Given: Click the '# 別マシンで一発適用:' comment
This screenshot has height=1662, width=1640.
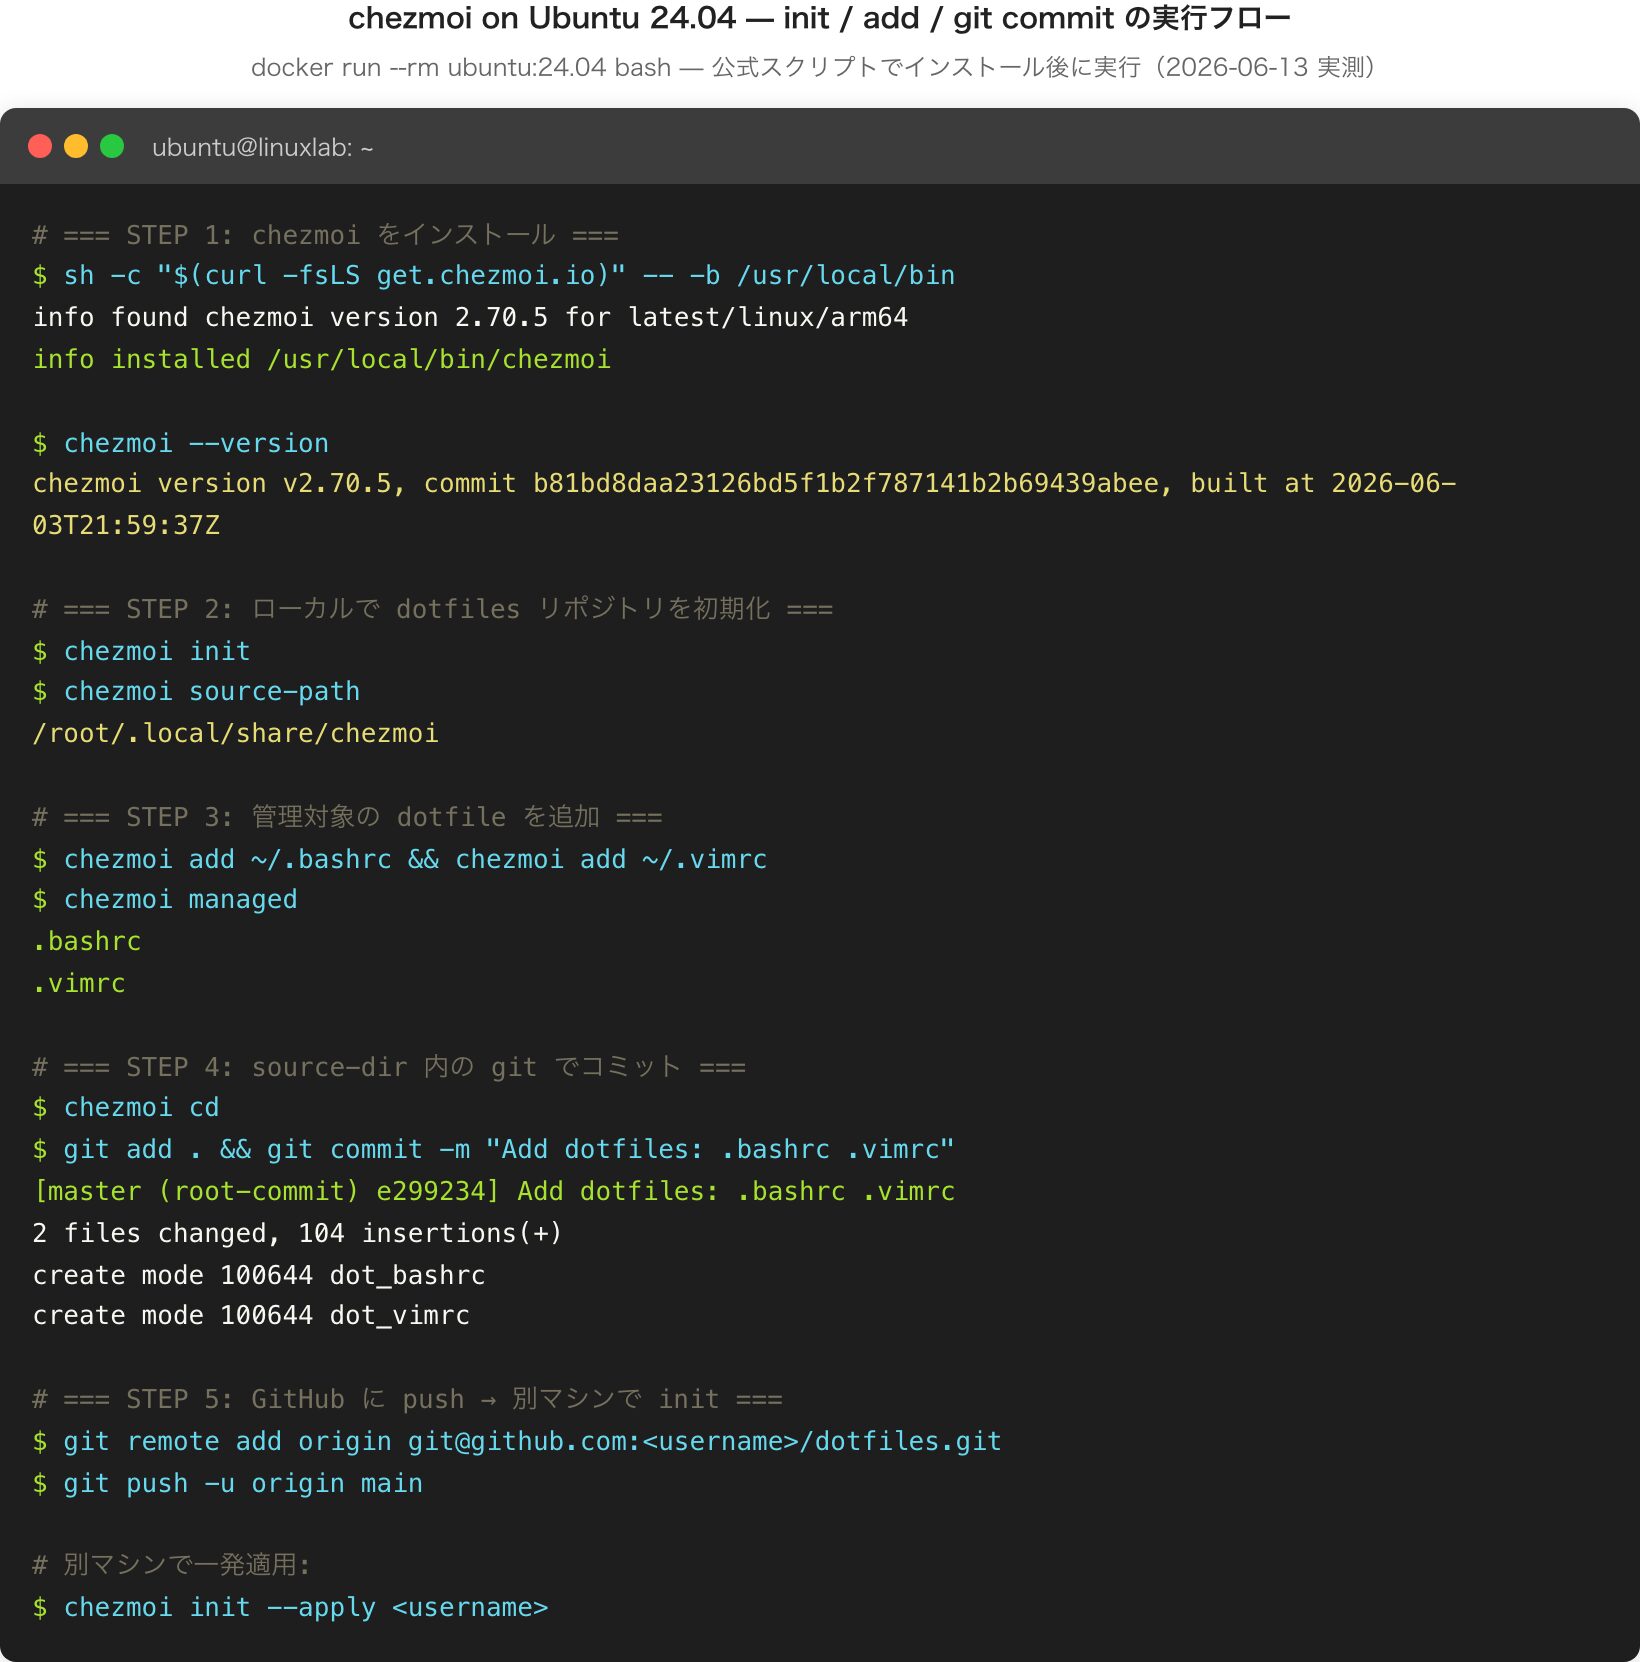Looking at the screenshot, I should (172, 1565).
